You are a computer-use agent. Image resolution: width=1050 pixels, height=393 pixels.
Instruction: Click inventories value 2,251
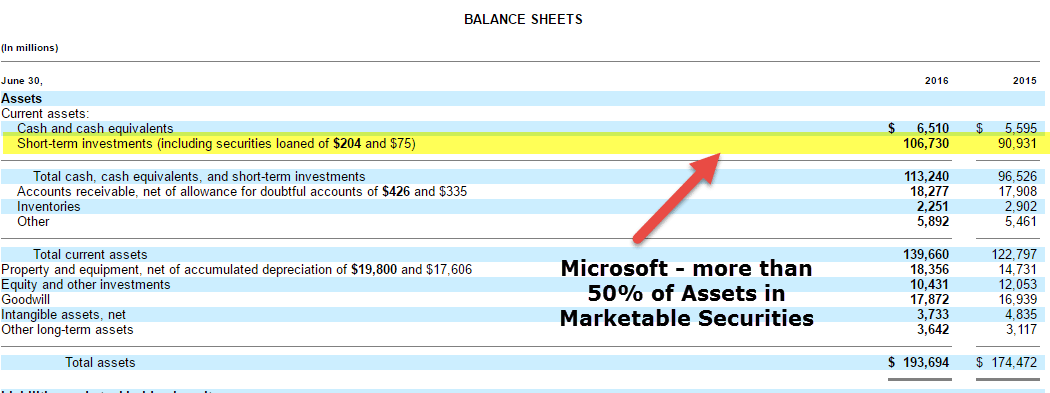[933, 207]
